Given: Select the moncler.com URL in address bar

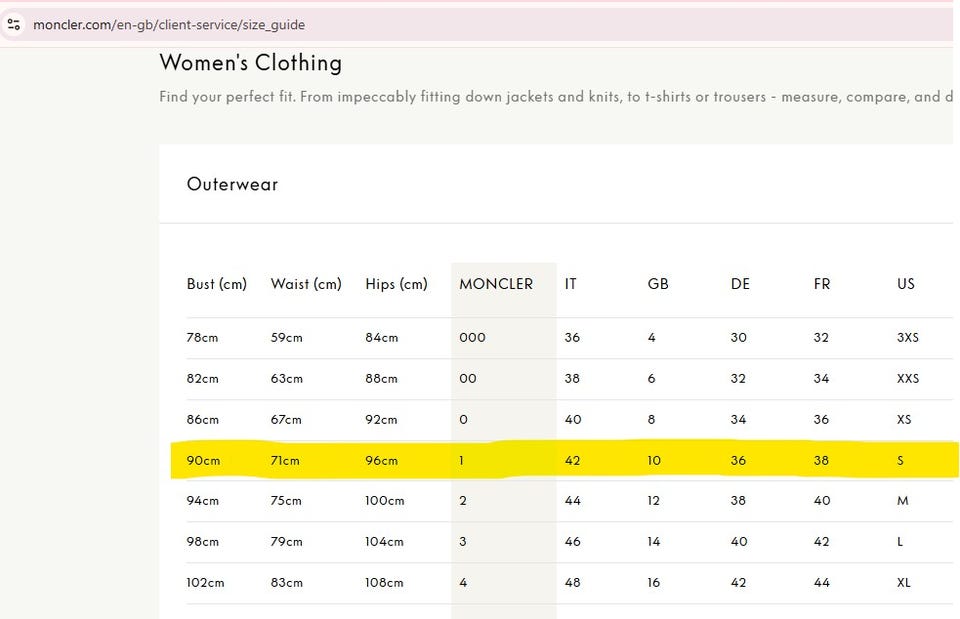Looking at the screenshot, I should (169, 24).
